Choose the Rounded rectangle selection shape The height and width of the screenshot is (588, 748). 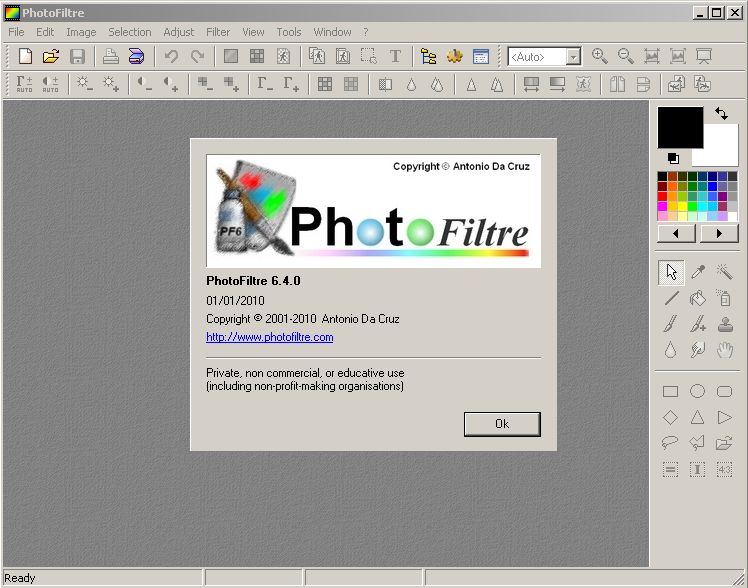pyautogui.click(x=724, y=392)
